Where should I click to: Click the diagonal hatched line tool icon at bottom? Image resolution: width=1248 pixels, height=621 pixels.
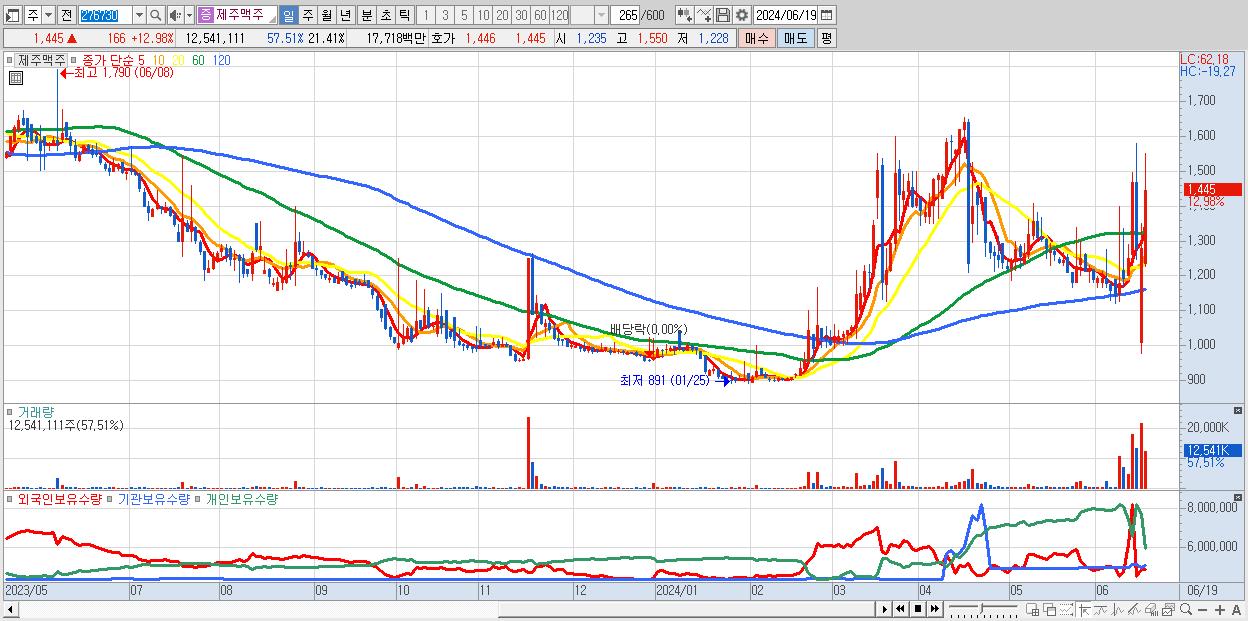(1134, 610)
